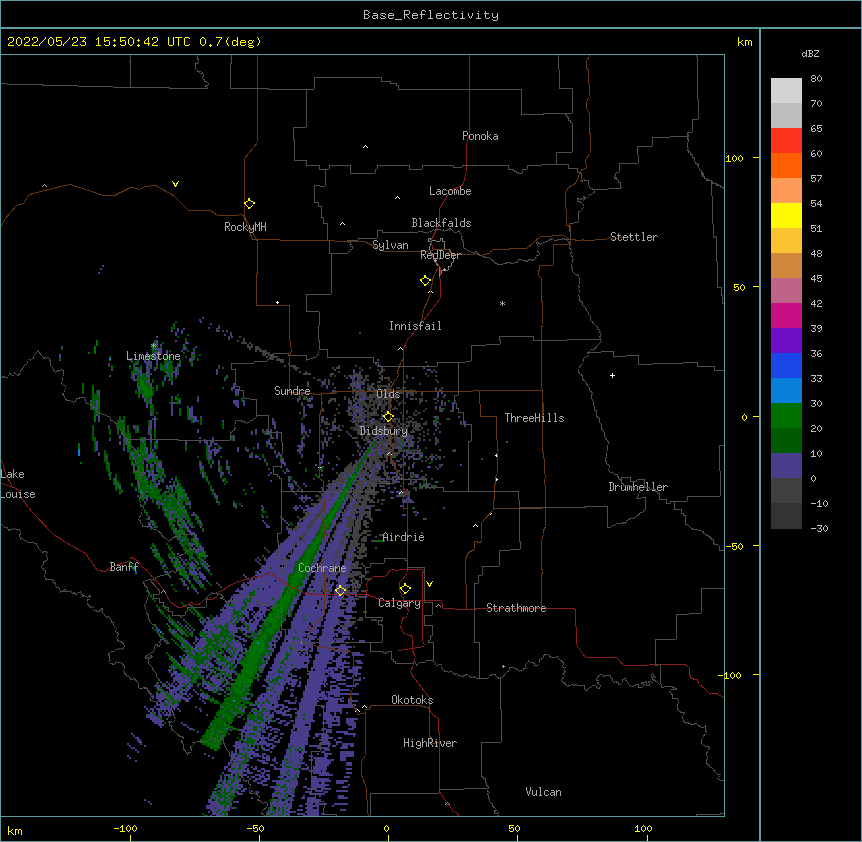The image size is (862, 842).
Task: Select the light blue 30-33 dBZ legend swatch
Action: point(786,390)
